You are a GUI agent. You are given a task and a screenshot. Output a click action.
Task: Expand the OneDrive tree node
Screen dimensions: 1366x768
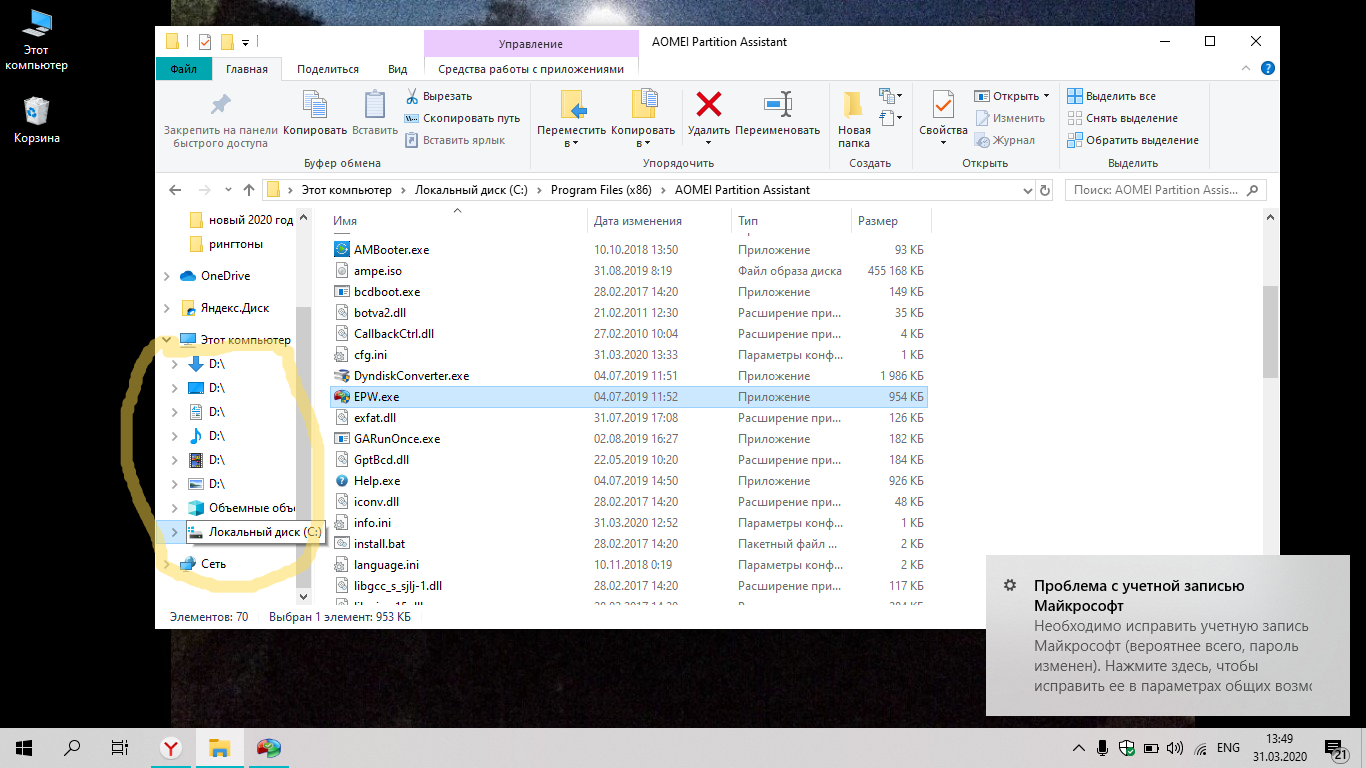tap(167, 276)
